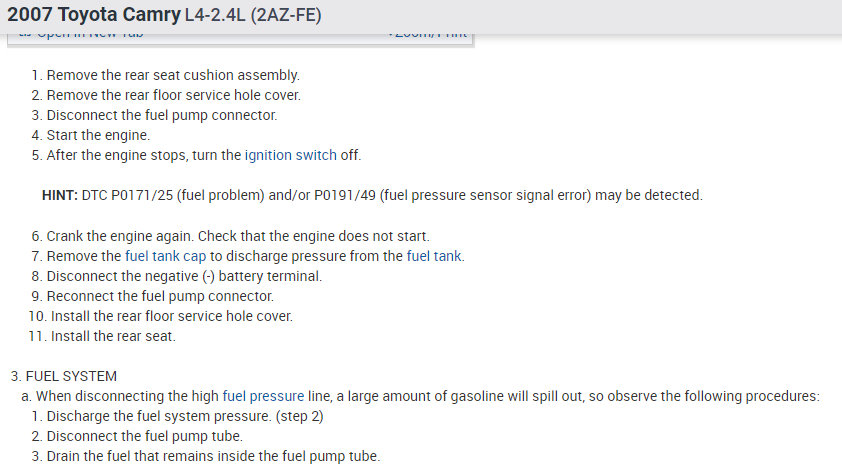
Task: Click the step about removing the service hole cover
Action: coord(173,95)
